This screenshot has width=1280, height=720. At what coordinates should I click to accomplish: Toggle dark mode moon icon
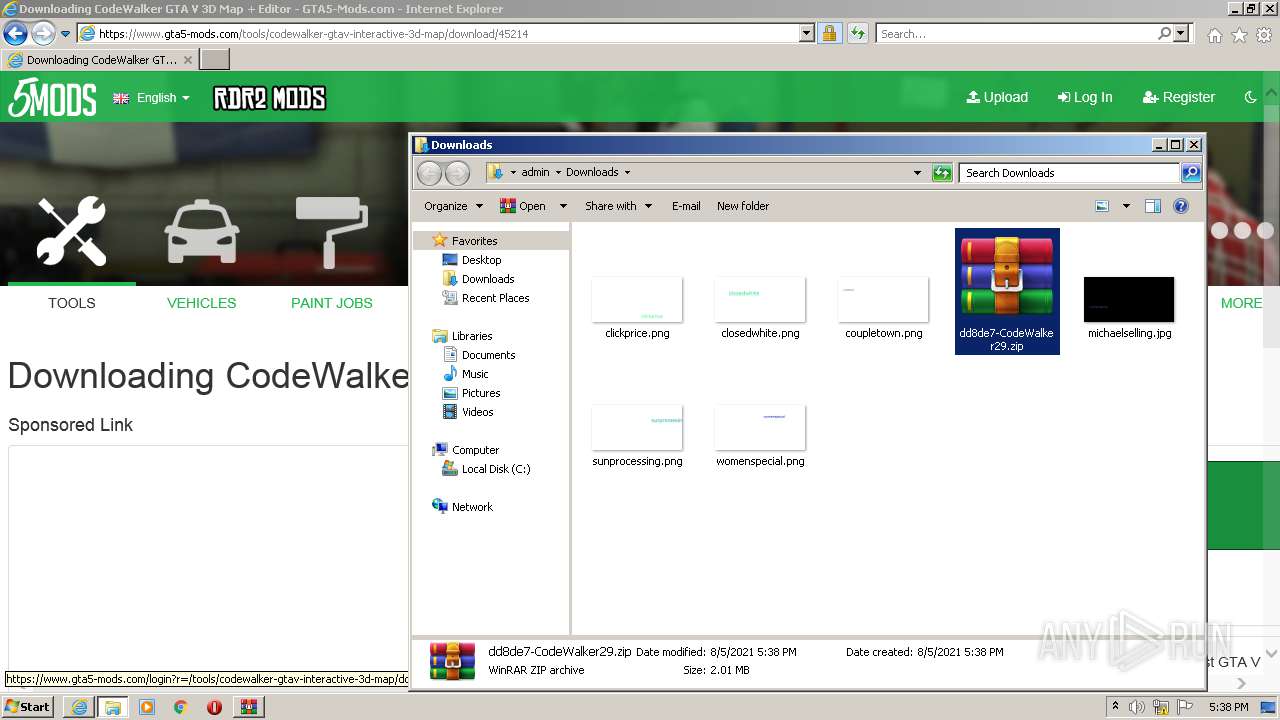coord(1250,97)
